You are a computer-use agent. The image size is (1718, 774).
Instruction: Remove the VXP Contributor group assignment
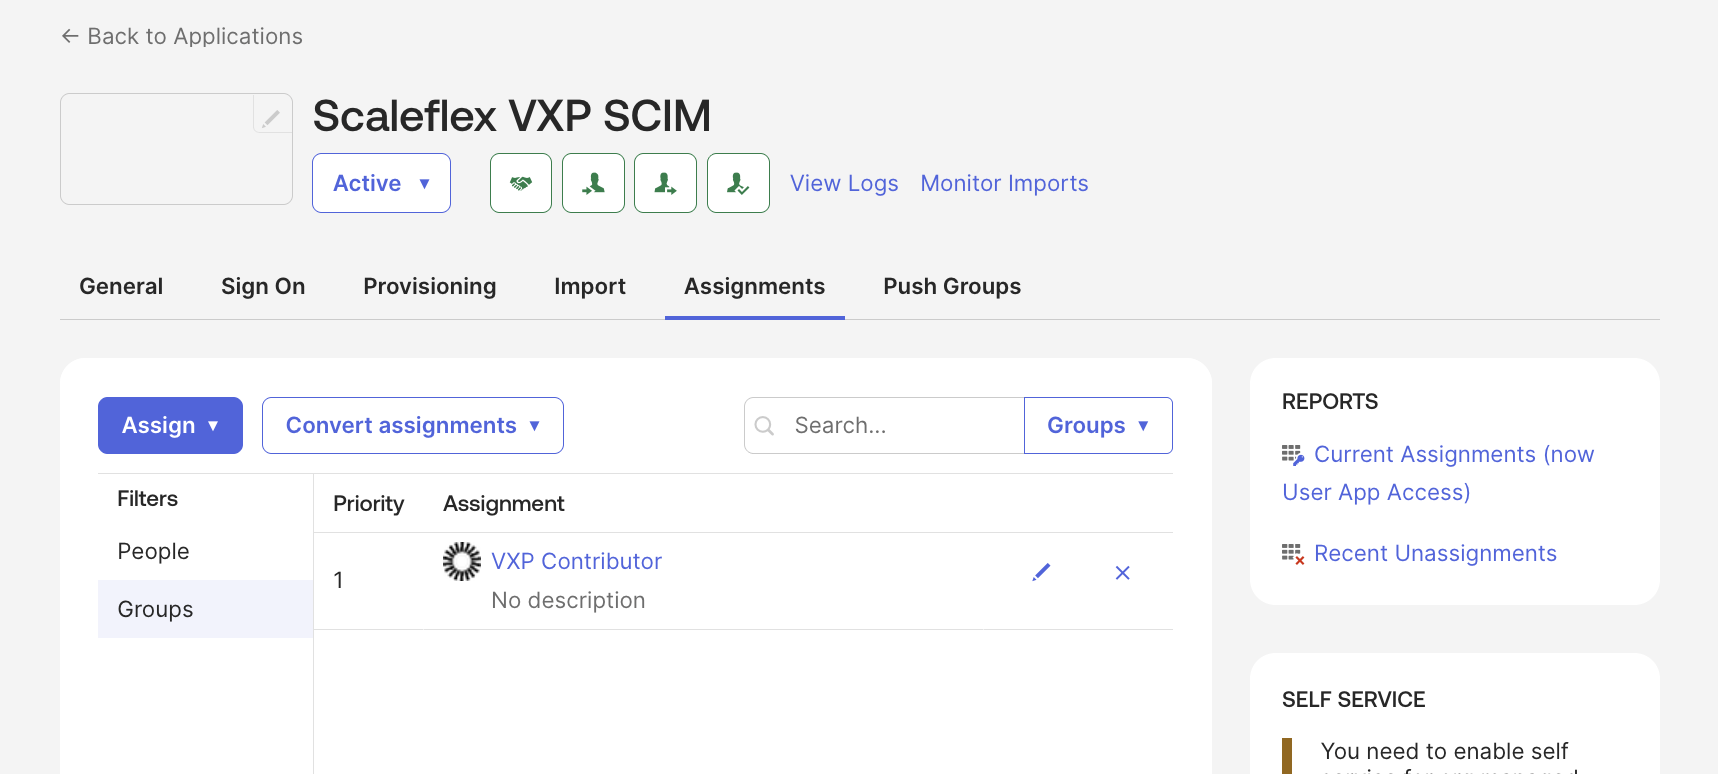(1122, 573)
